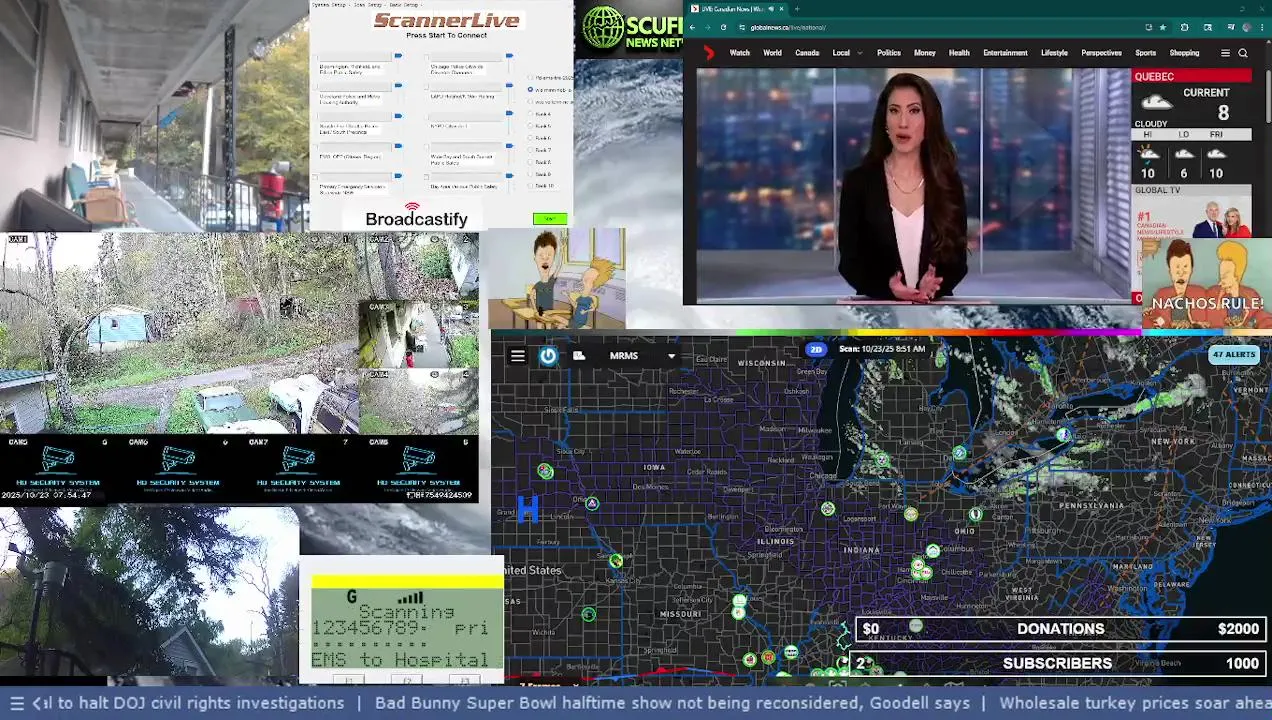Open the browser extensions icon
The width and height of the screenshot is (1272, 720).
click(1184, 27)
